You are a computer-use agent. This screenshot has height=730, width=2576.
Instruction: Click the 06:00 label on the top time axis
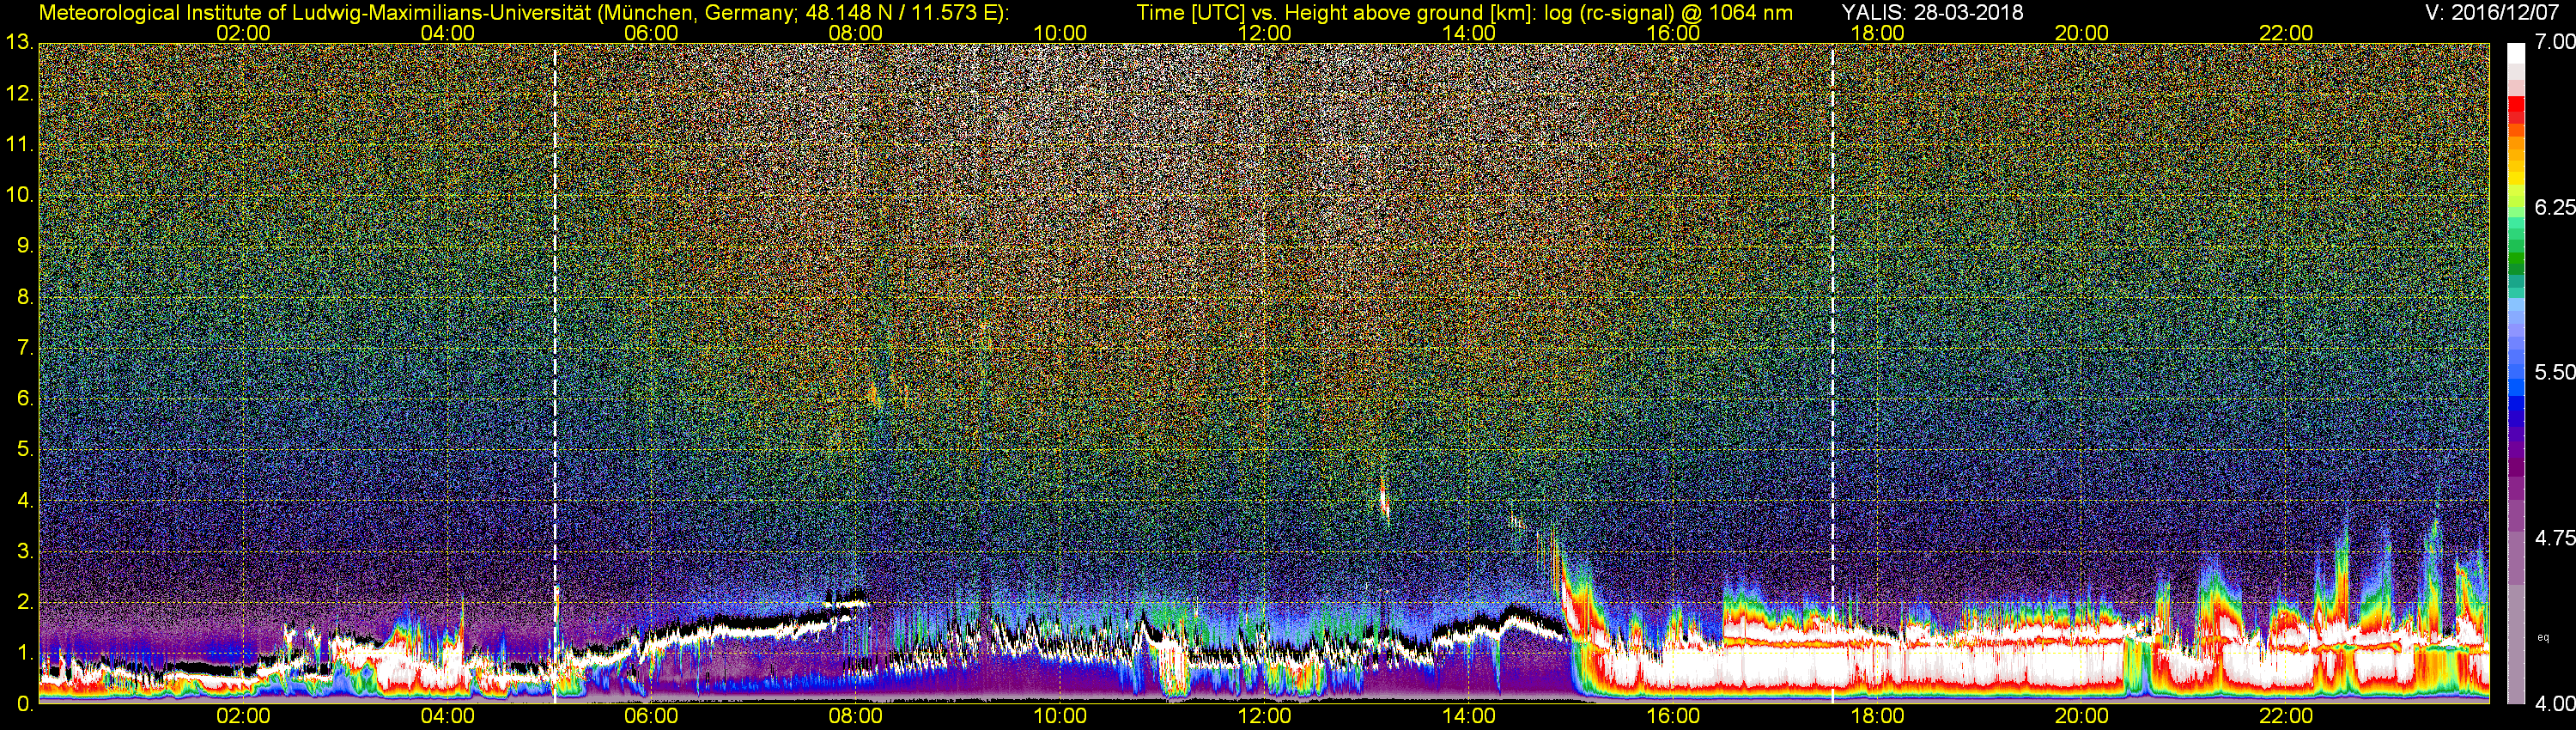pos(651,33)
